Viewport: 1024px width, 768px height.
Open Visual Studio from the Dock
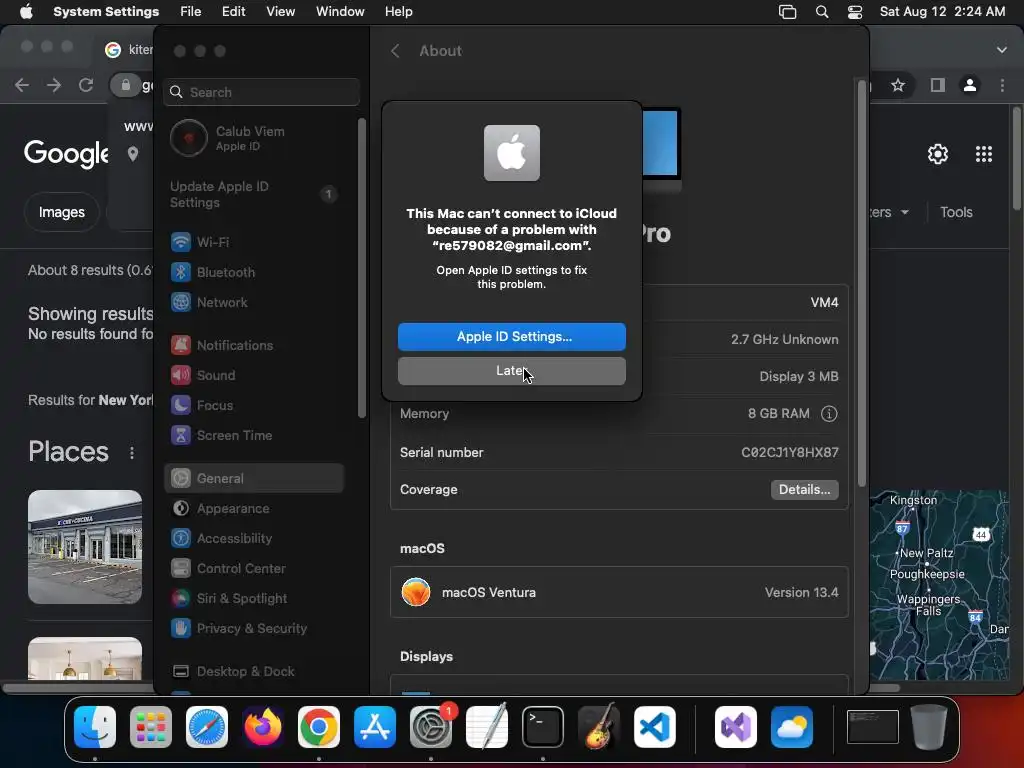coord(736,727)
